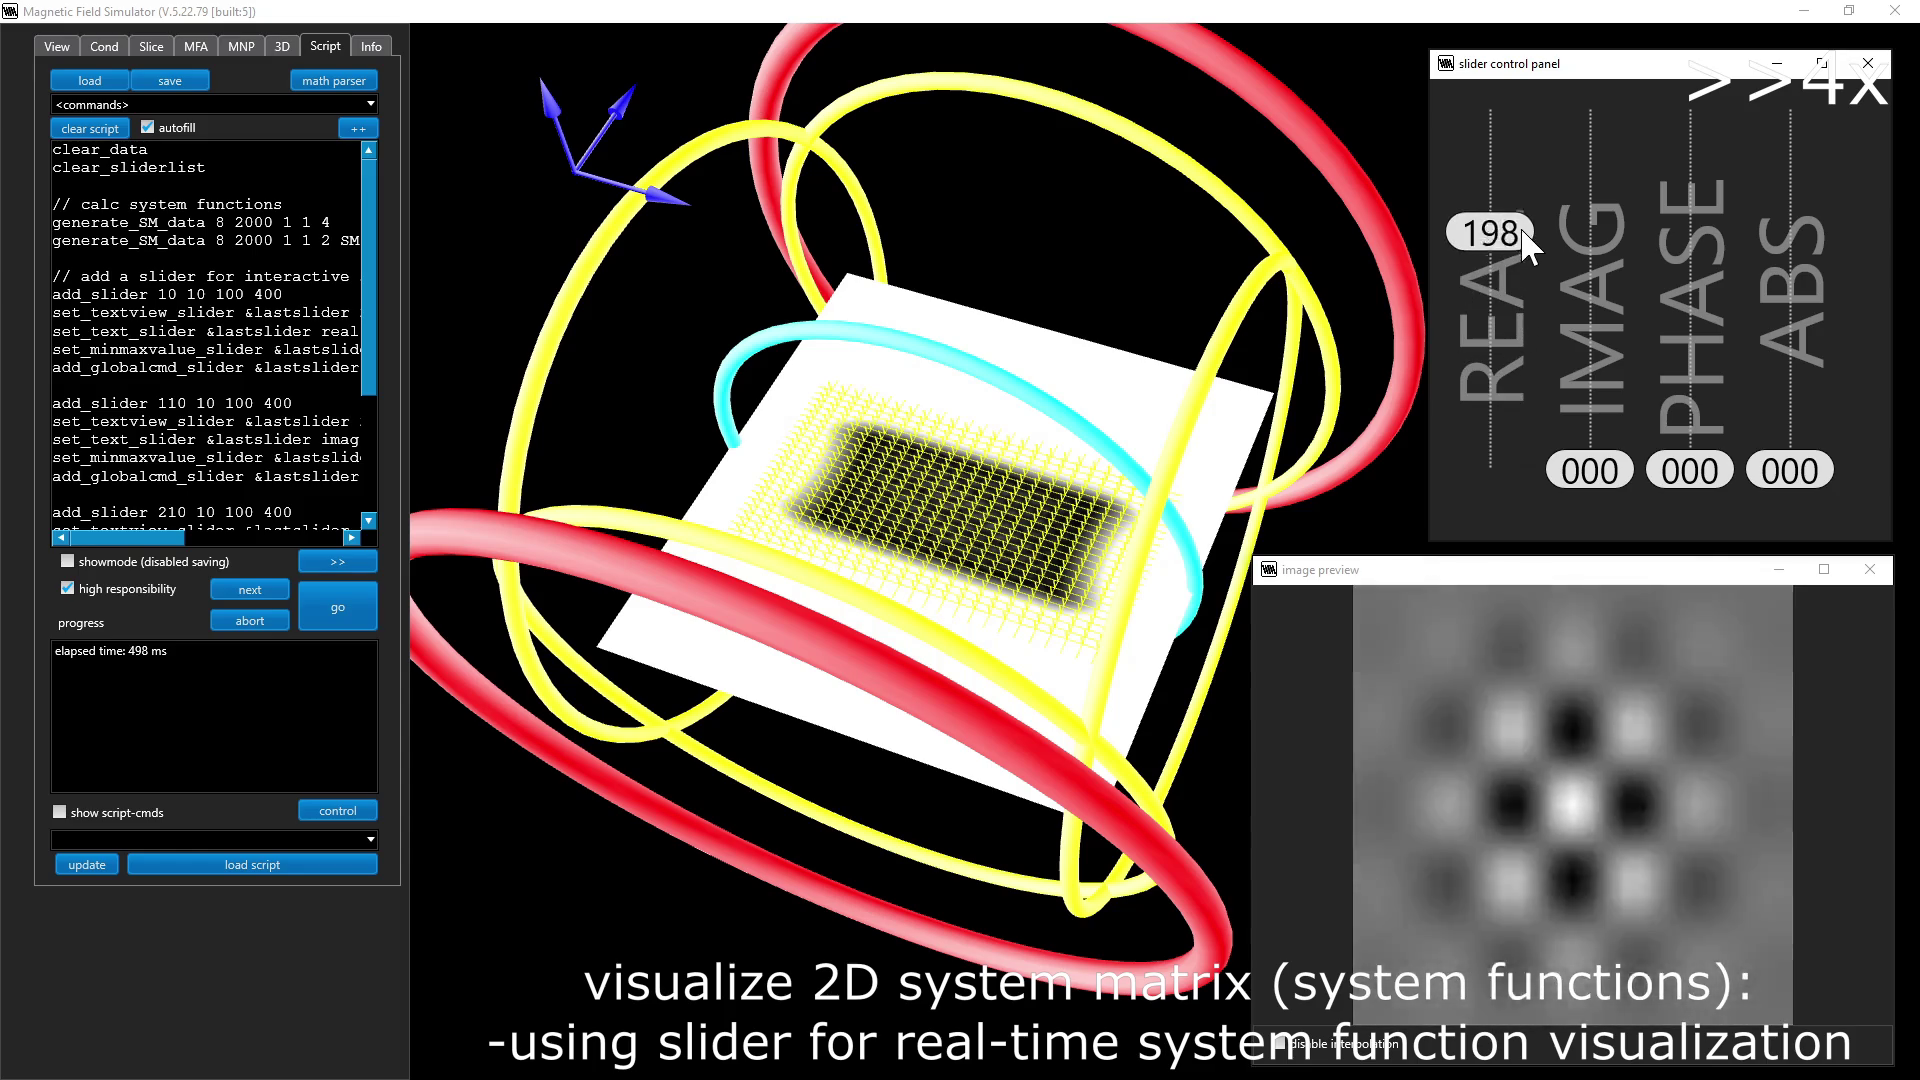Click script editor scroll-down arrow

[369, 520]
